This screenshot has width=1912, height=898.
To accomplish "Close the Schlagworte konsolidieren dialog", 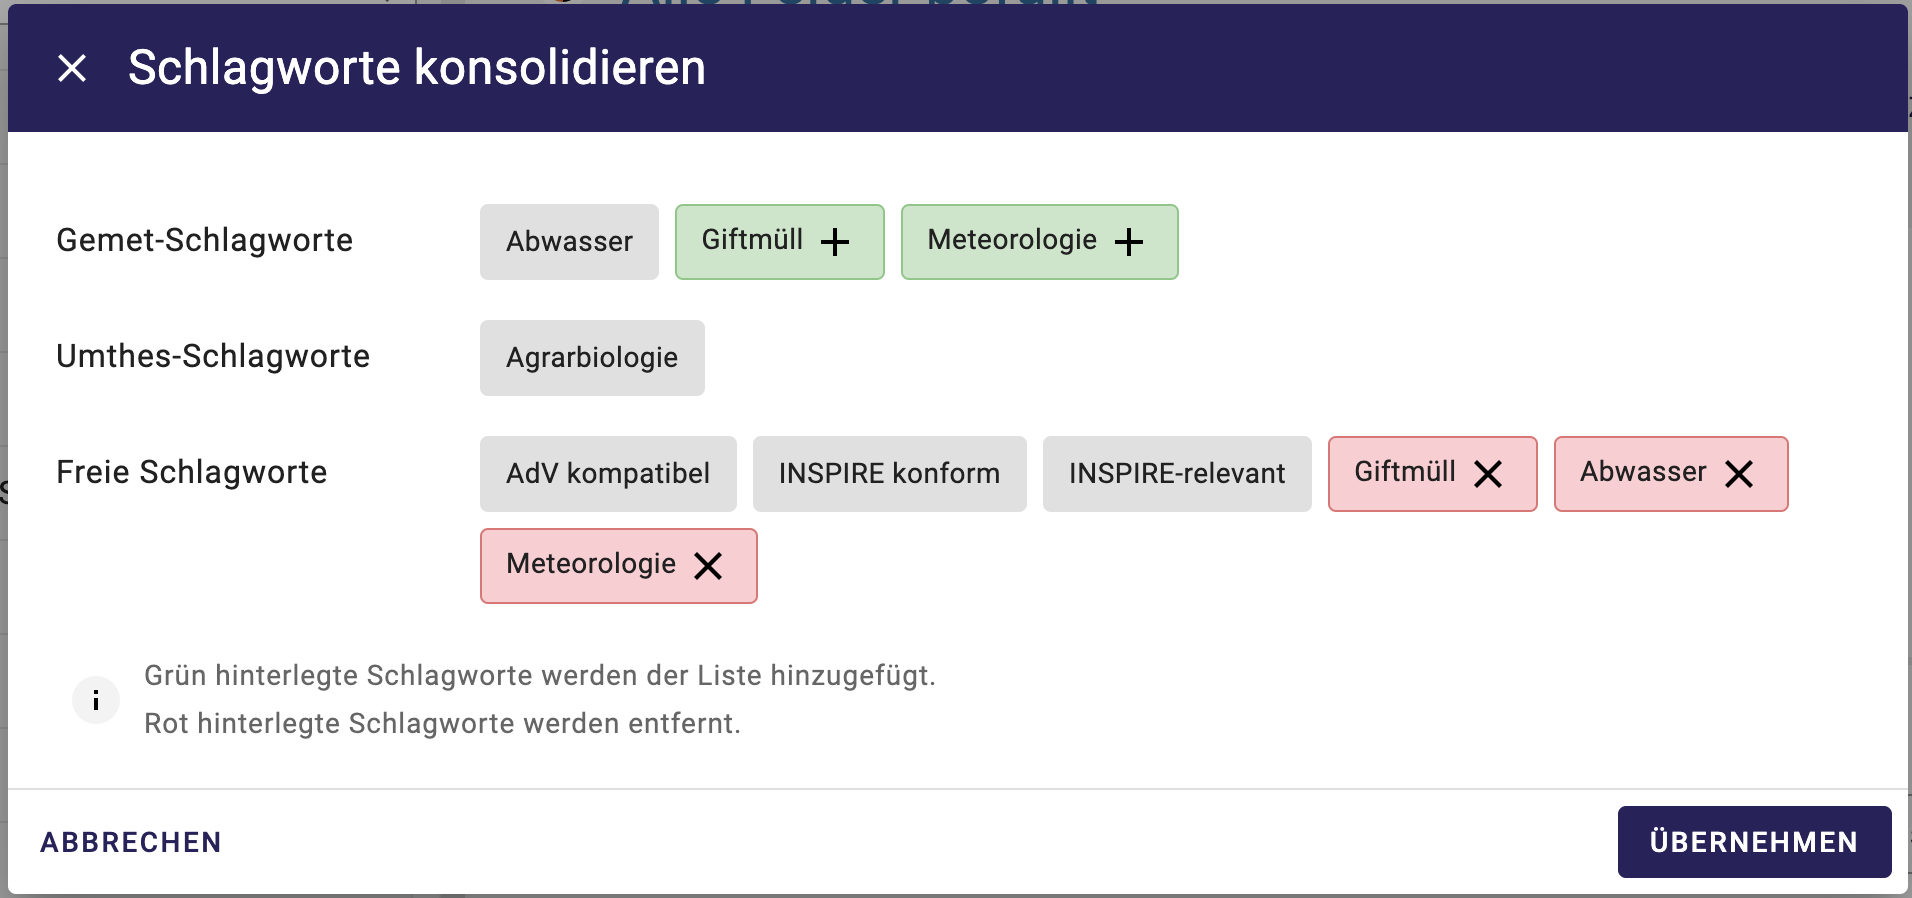I will (72, 68).
